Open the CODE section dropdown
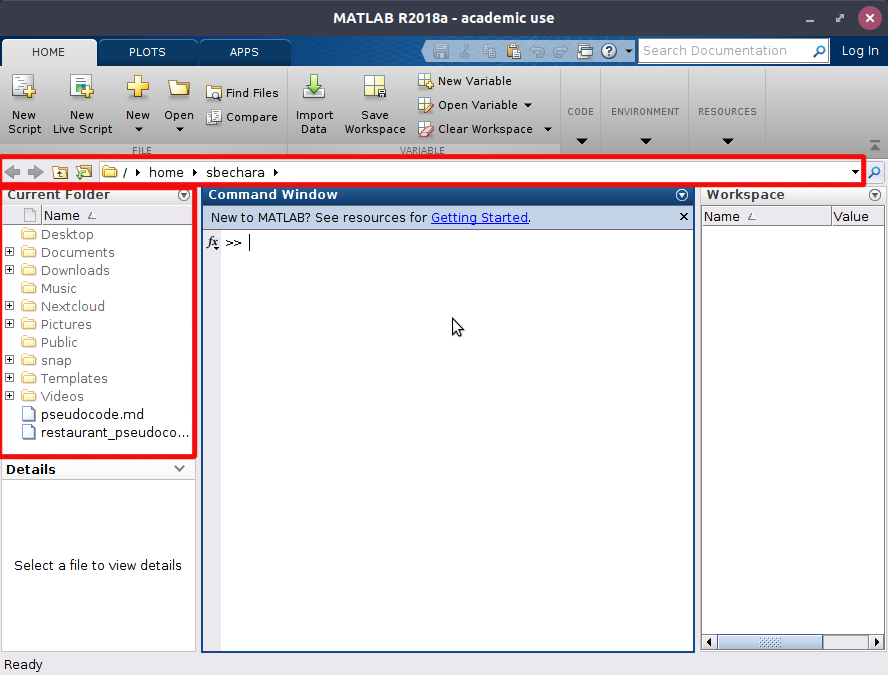The height and width of the screenshot is (675, 888). pyautogui.click(x=582, y=141)
